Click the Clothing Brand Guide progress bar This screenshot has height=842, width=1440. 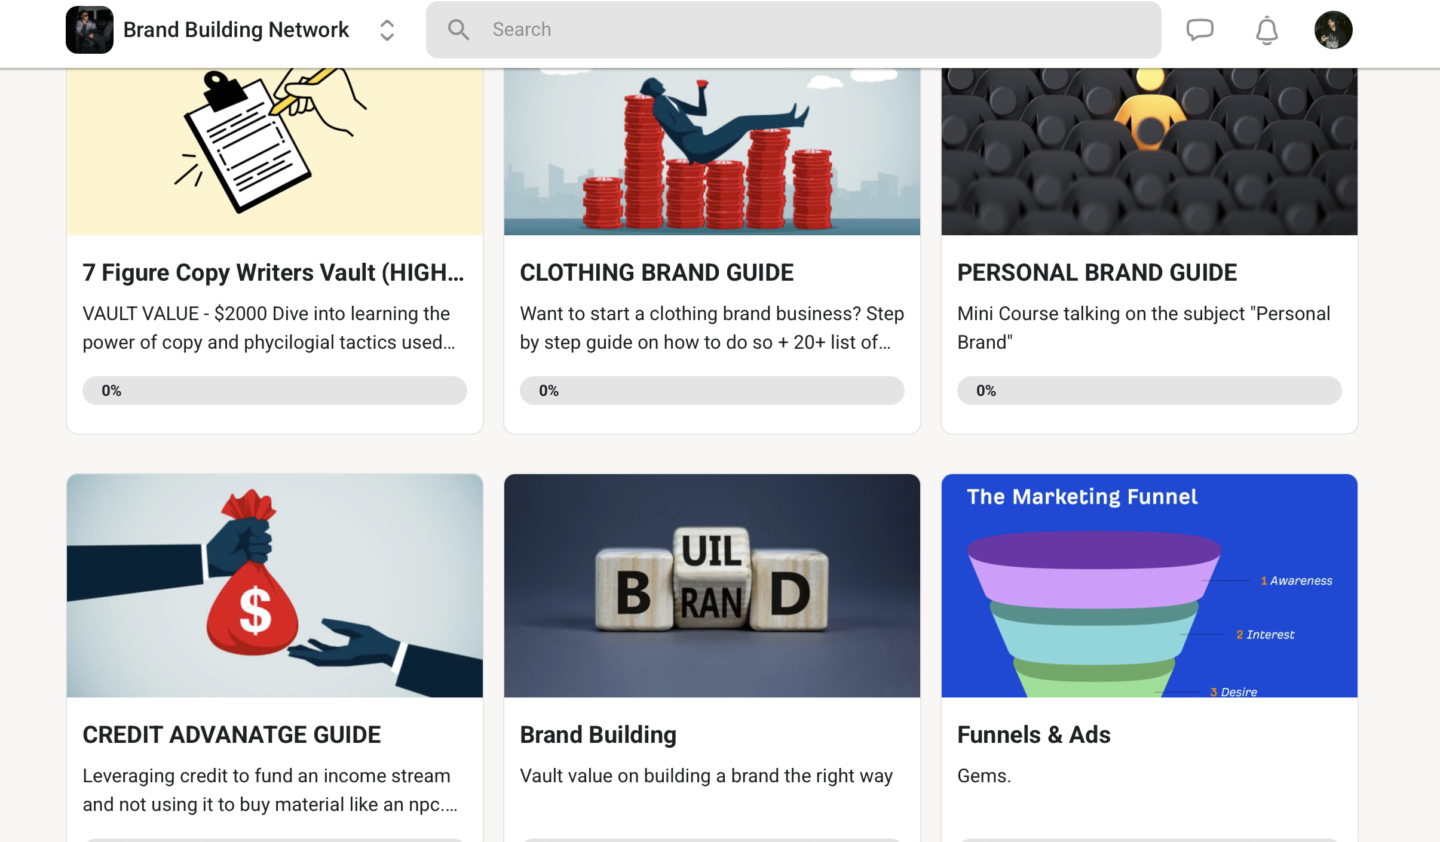click(x=712, y=390)
